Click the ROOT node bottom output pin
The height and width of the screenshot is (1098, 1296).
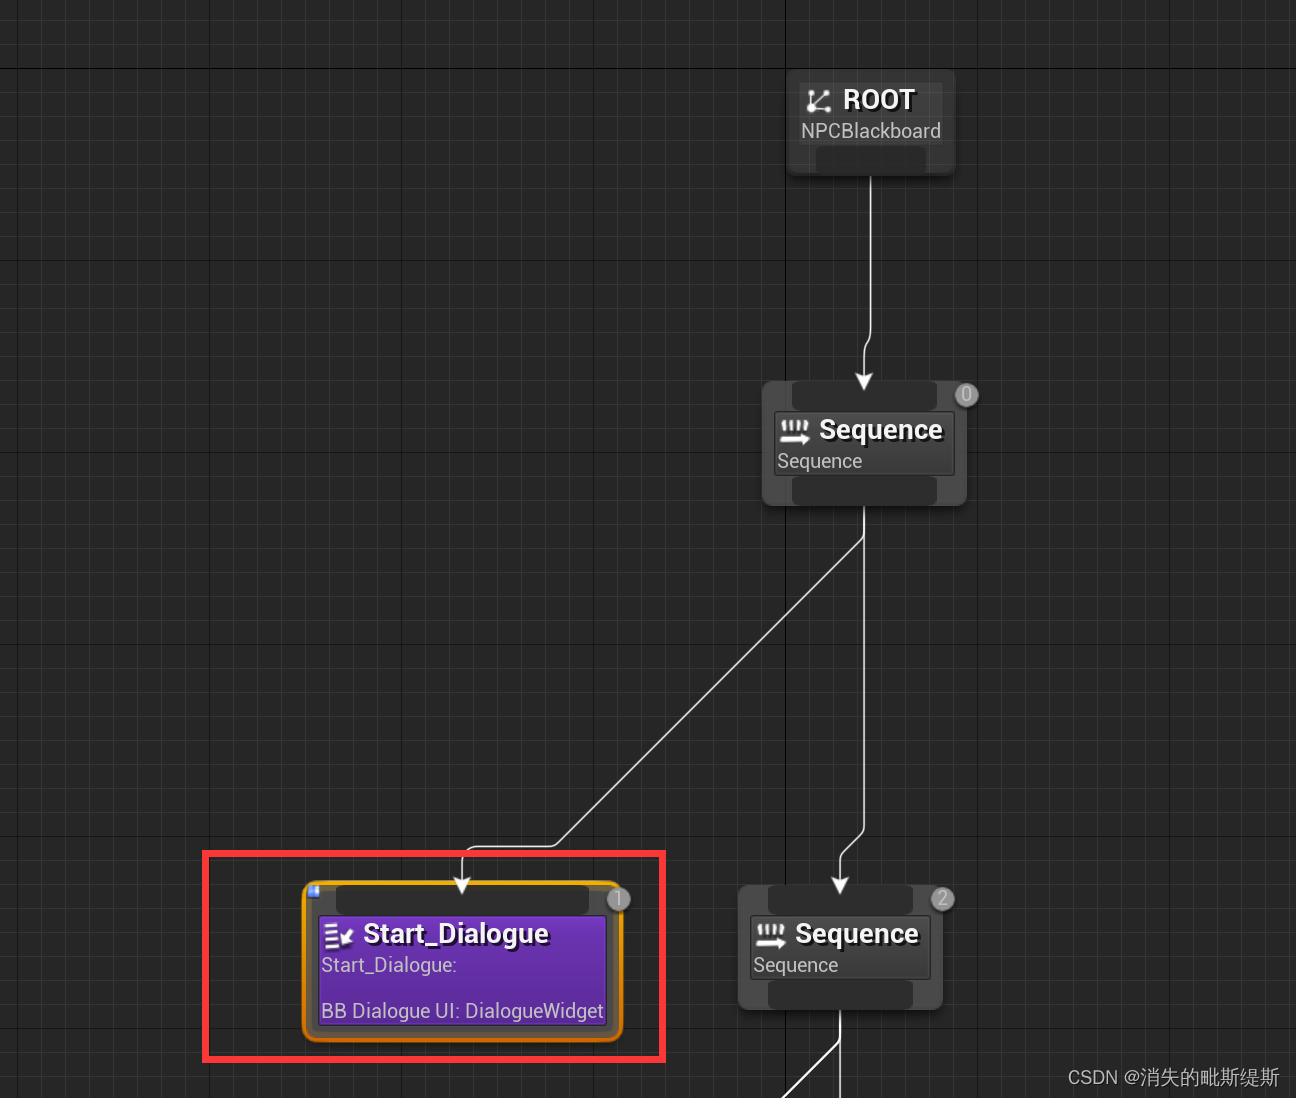pyautogui.click(x=870, y=159)
